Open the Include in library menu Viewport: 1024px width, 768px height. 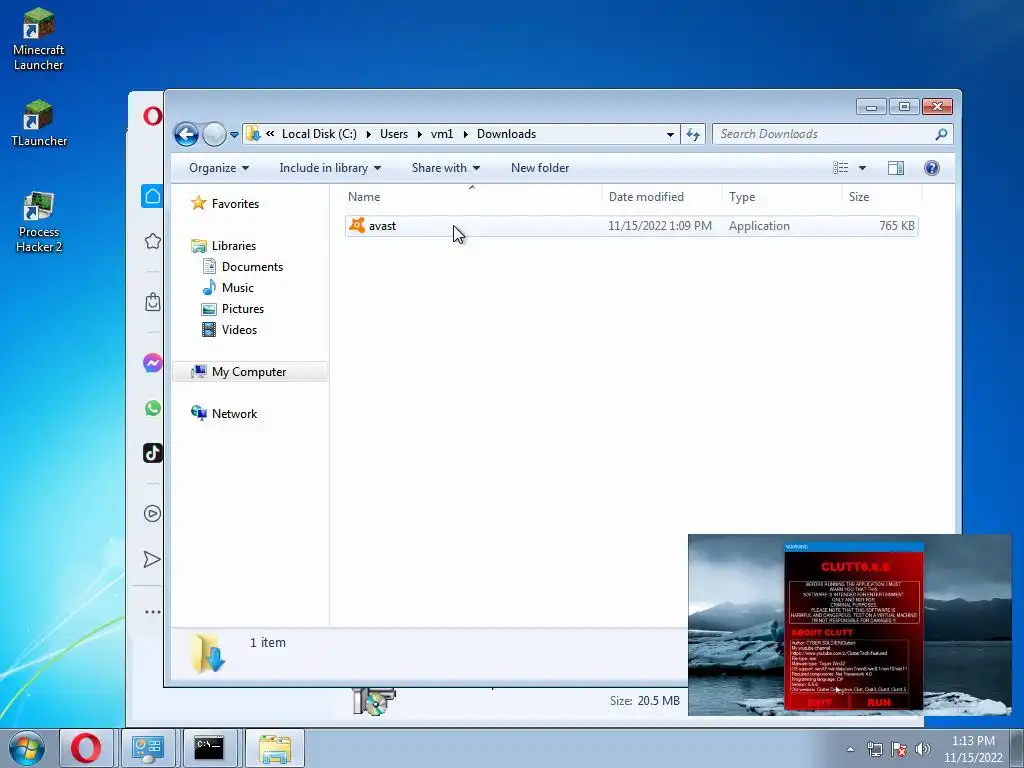[330, 168]
